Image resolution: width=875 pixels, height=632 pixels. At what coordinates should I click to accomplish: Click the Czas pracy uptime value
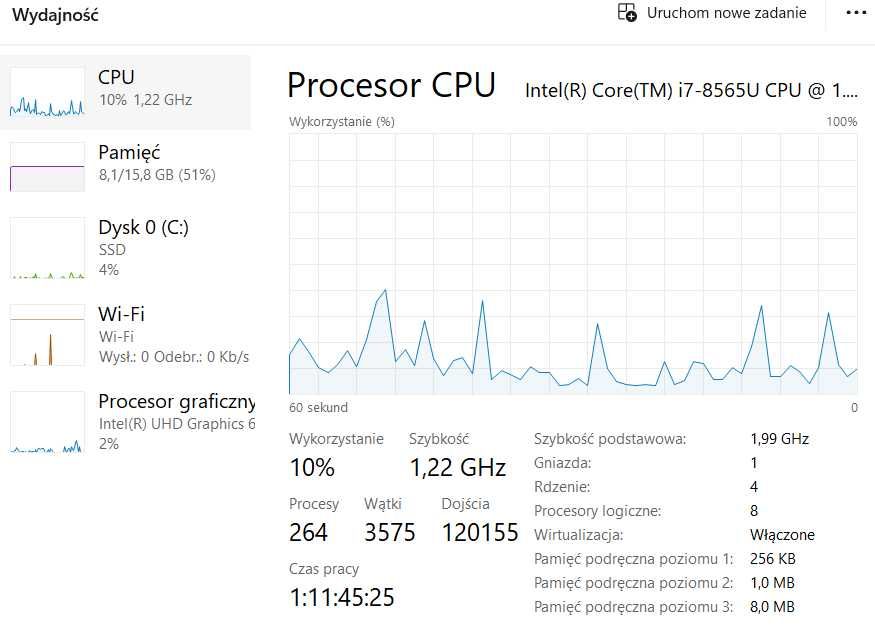342,598
